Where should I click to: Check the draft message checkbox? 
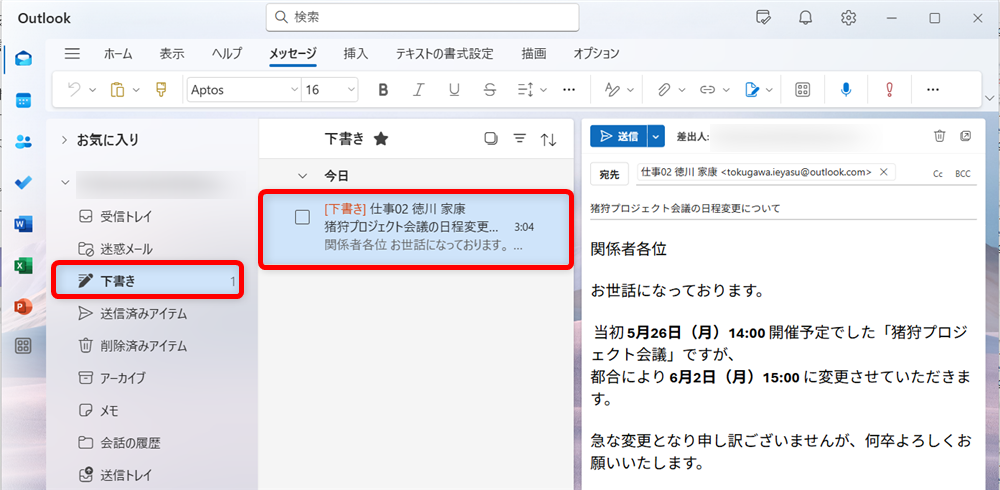[302, 218]
